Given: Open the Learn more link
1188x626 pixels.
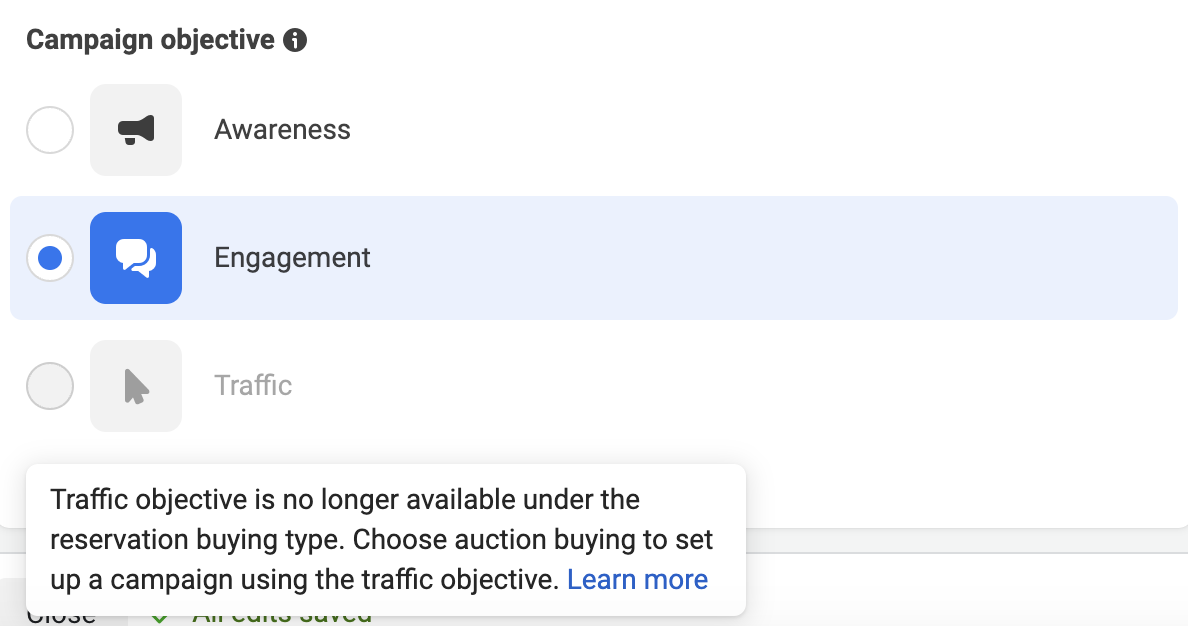Looking at the screenshot, I should 637,580.
